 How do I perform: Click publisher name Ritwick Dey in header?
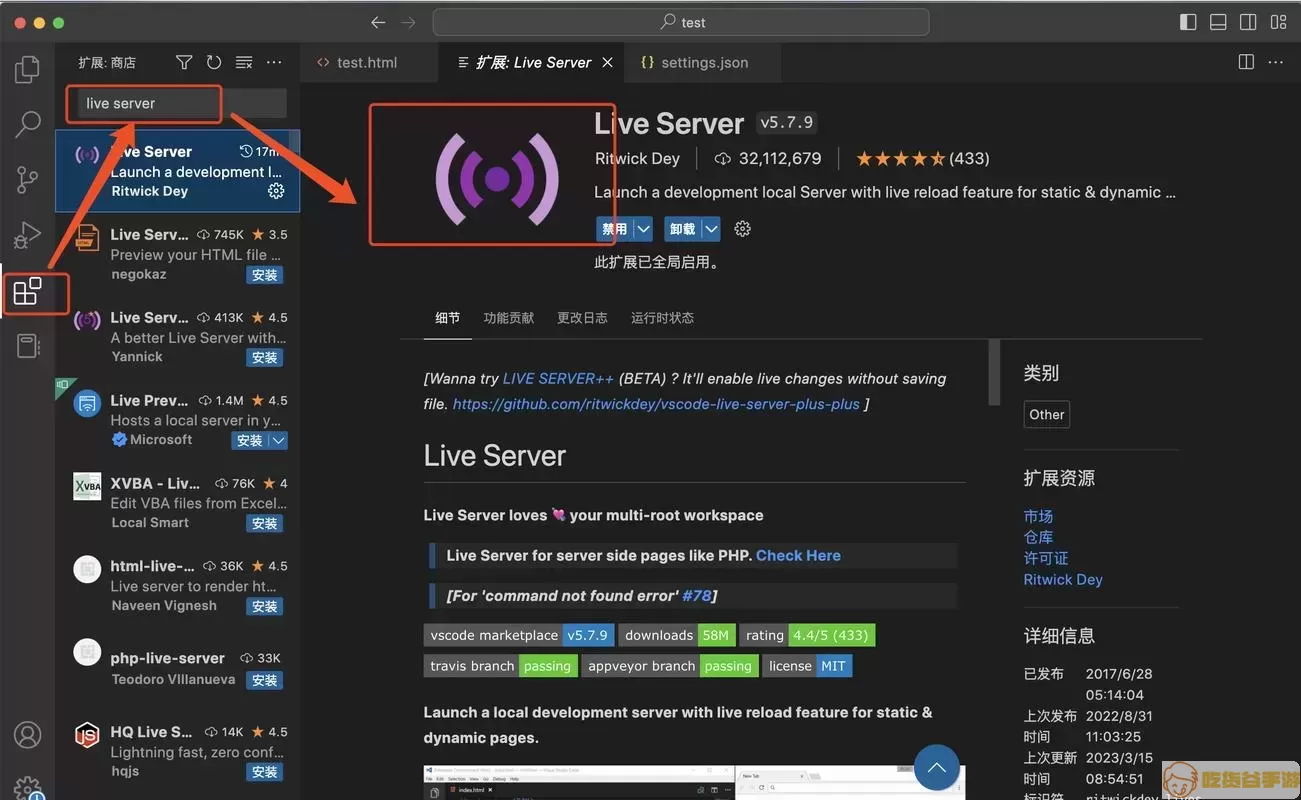coord(637,159)
